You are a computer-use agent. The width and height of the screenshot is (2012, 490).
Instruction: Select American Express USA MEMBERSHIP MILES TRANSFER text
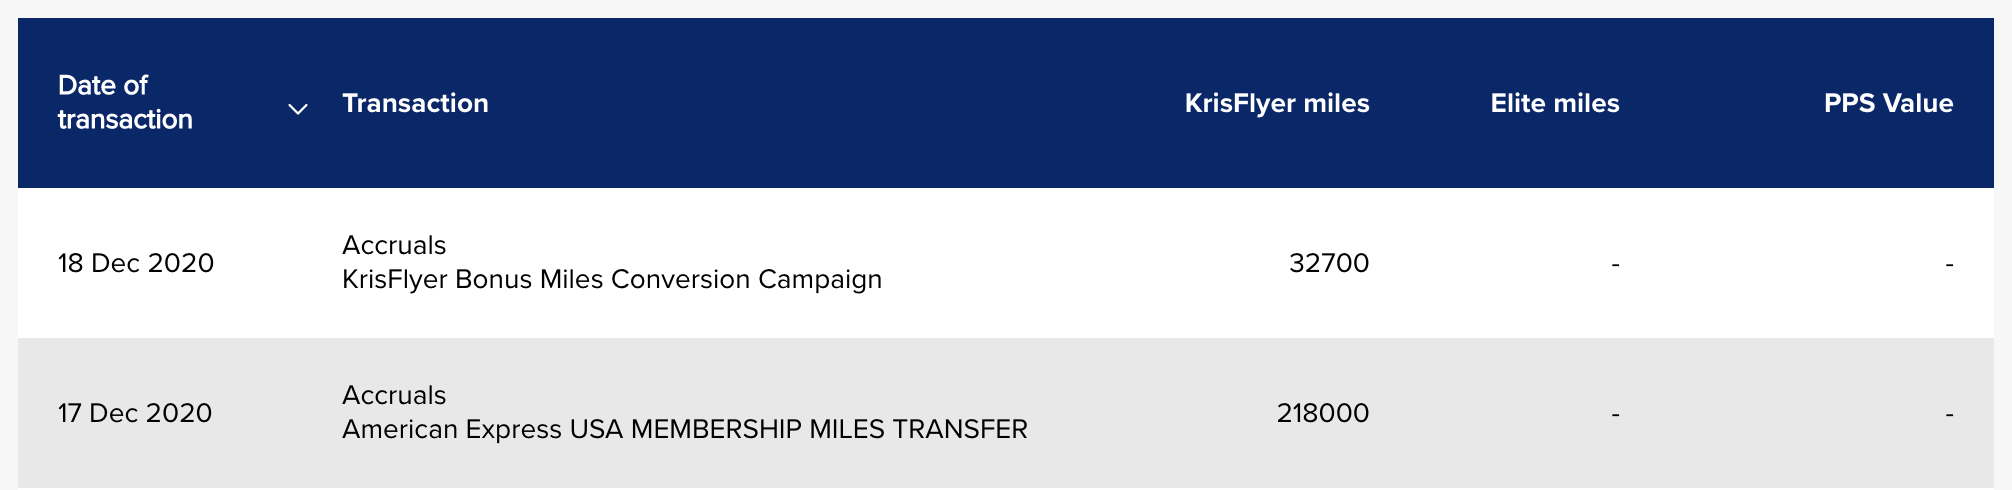click(x=684, y=429)
